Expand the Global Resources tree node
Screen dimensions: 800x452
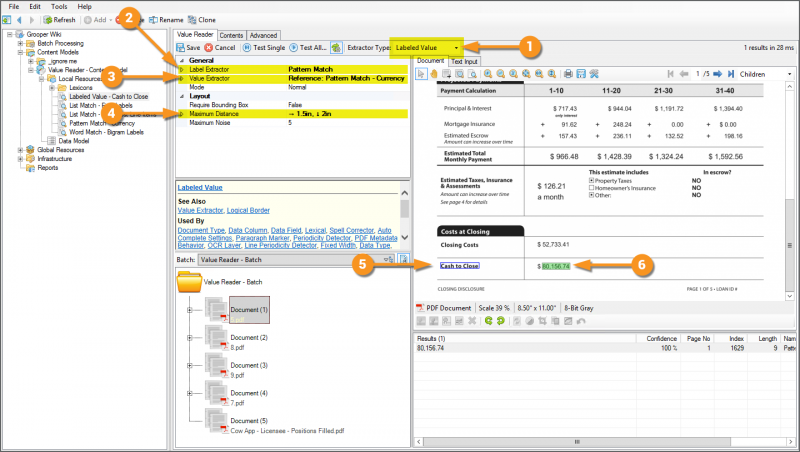pos(22,150)
